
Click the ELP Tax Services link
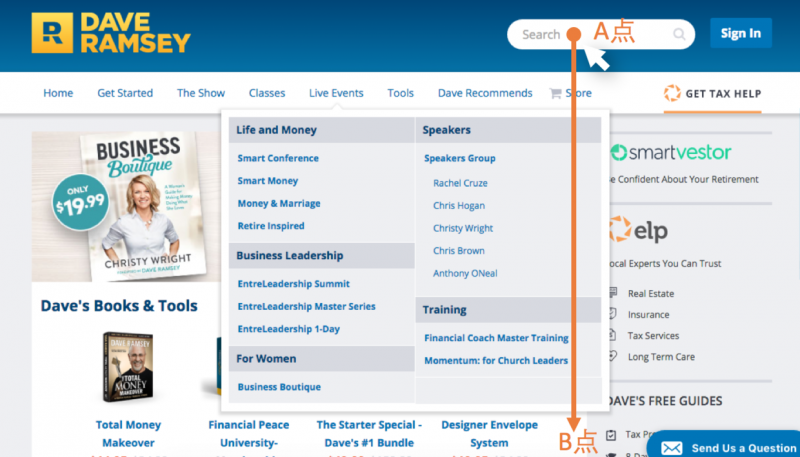[x=653, y=336]
